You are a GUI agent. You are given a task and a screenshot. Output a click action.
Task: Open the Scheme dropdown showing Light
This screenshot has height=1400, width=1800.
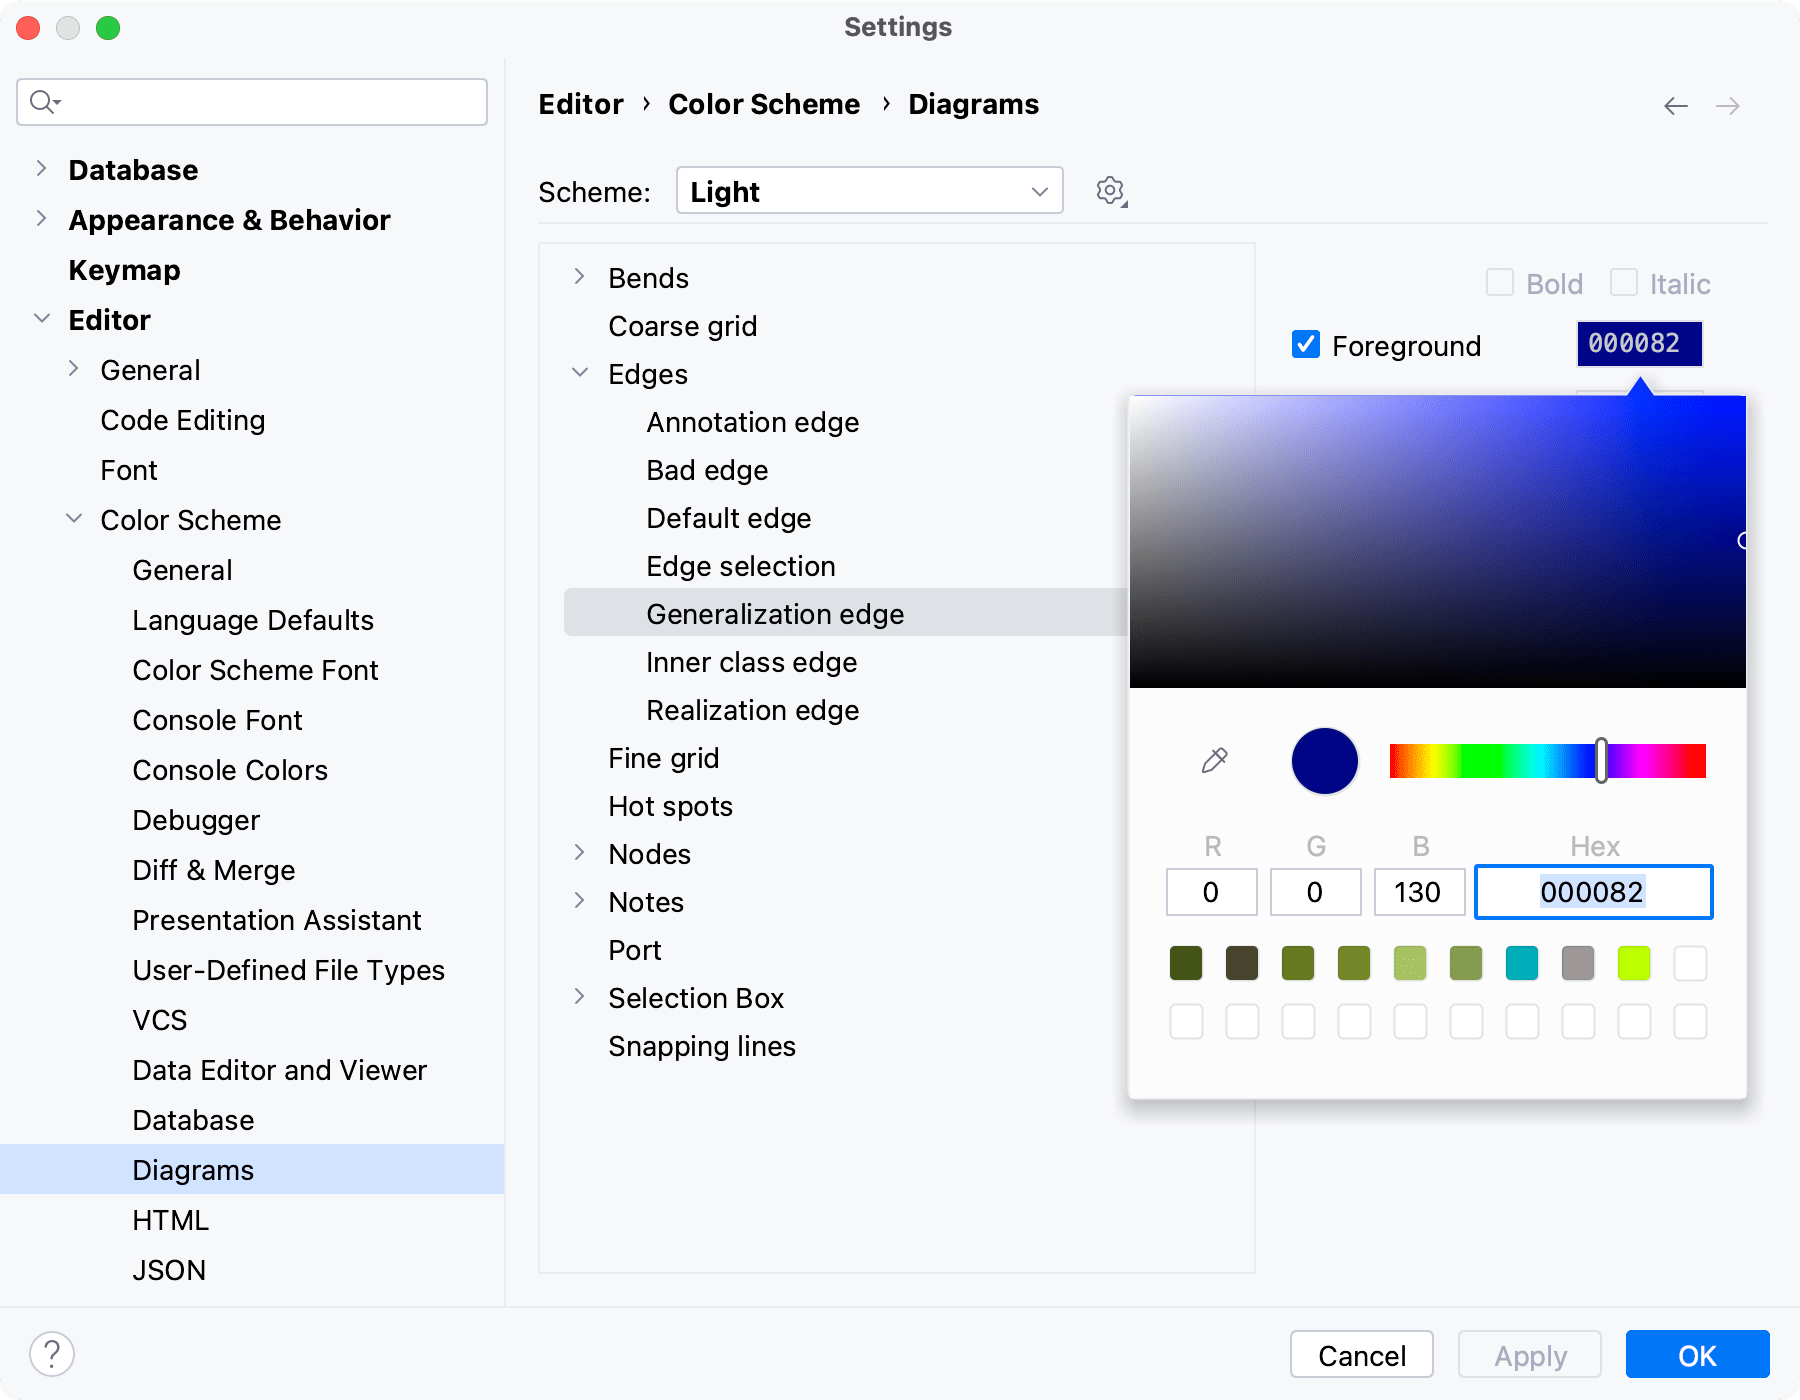(x=868, y=190)
